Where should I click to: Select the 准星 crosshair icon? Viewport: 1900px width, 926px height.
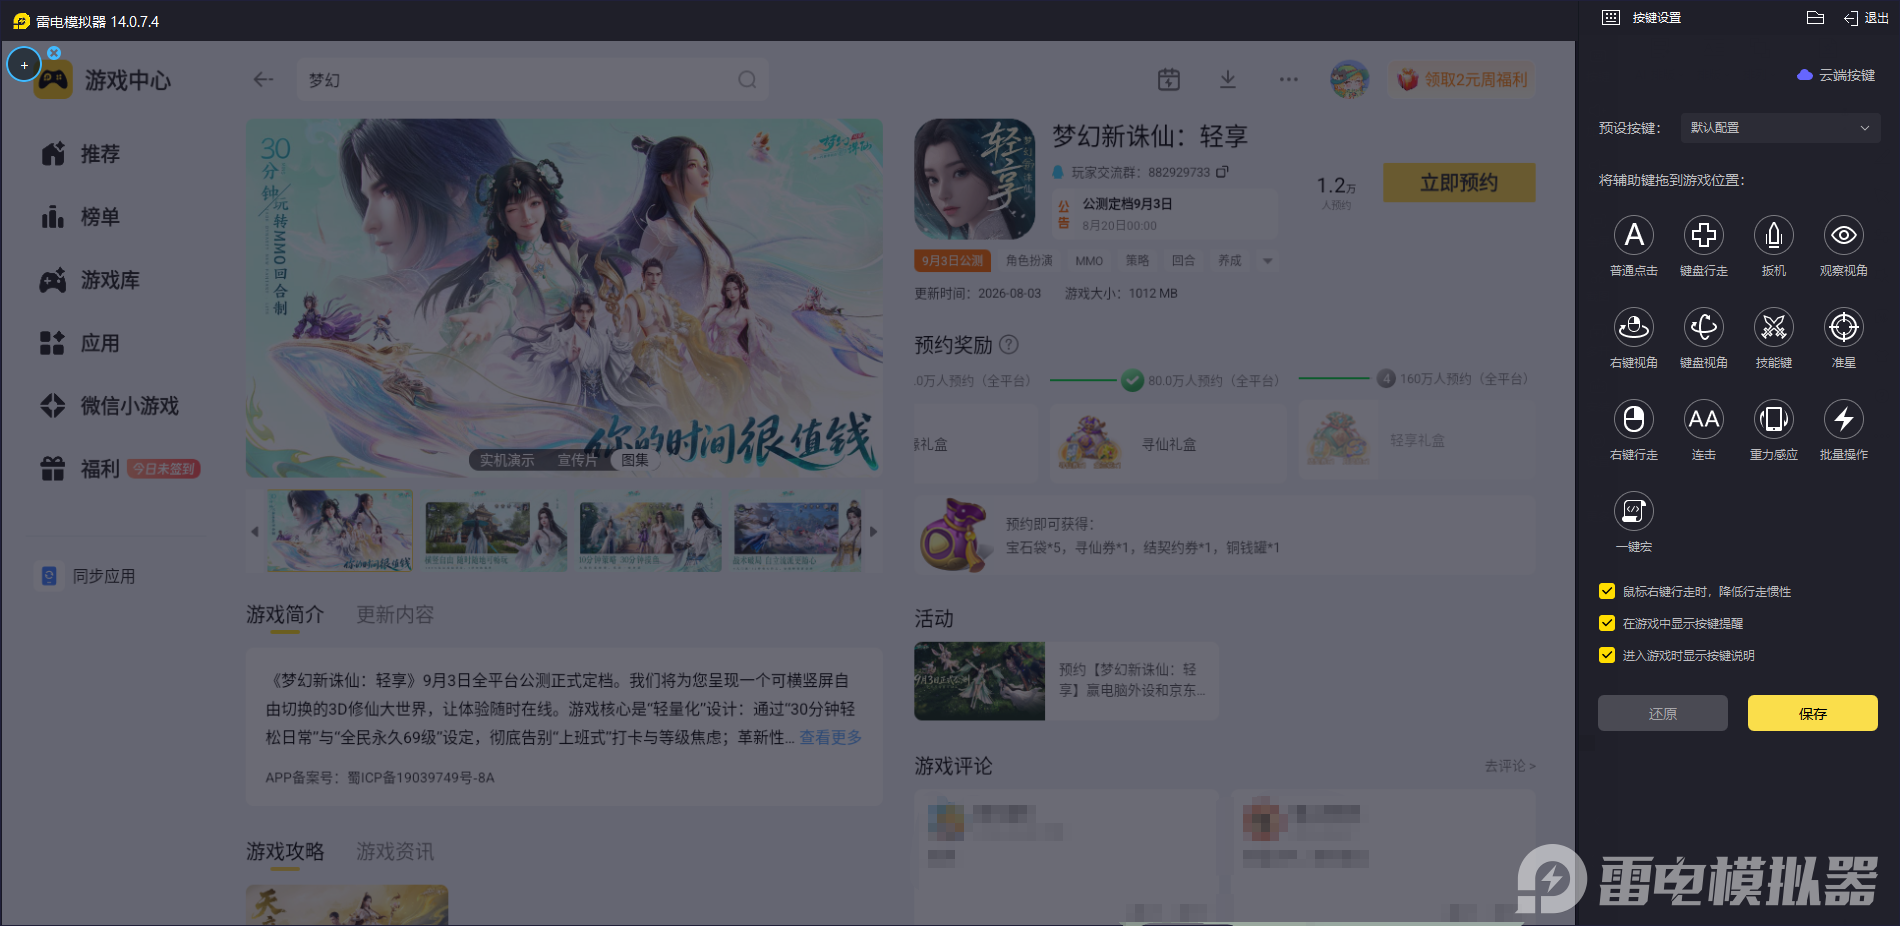1844,327
